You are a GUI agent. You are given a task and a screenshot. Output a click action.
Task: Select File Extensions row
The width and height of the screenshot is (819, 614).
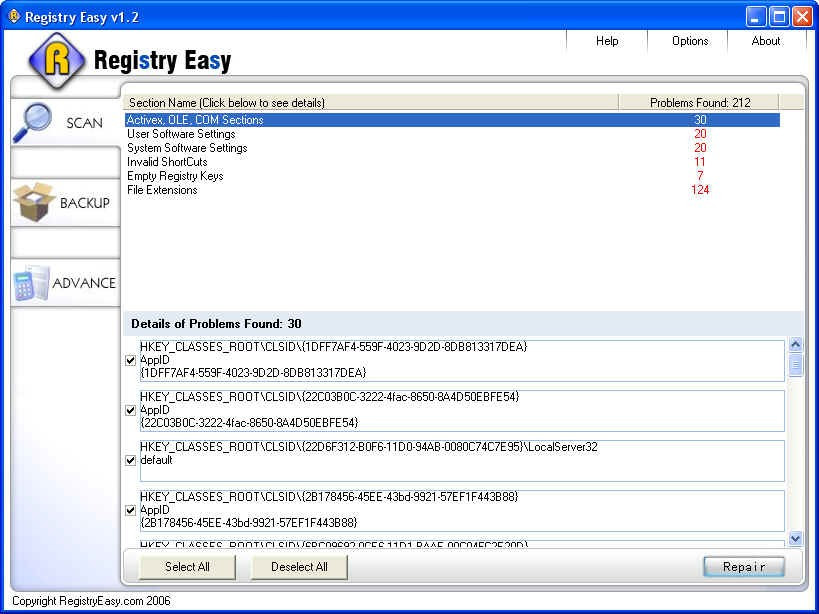click(452, 190)
